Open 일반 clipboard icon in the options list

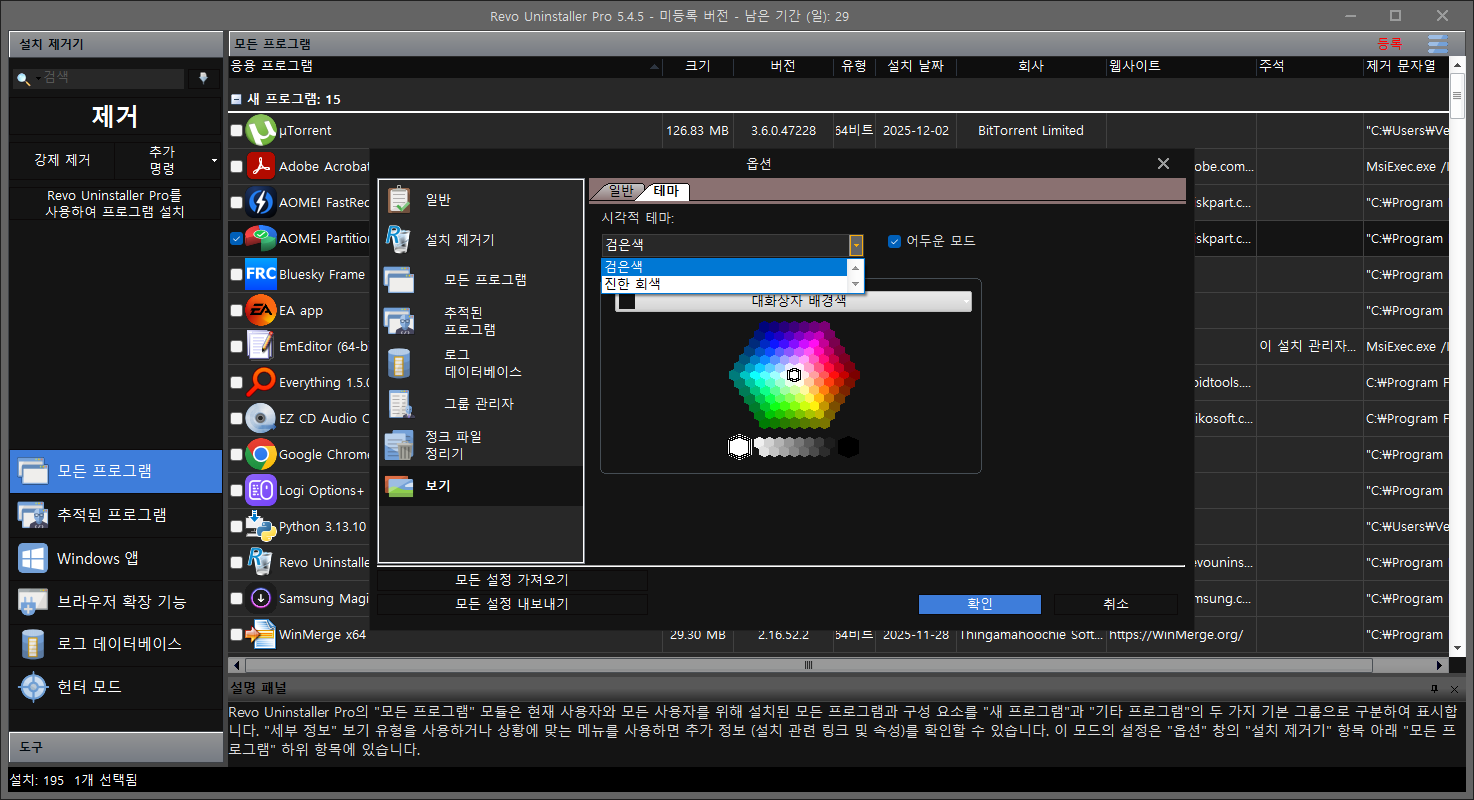point(399,200)
